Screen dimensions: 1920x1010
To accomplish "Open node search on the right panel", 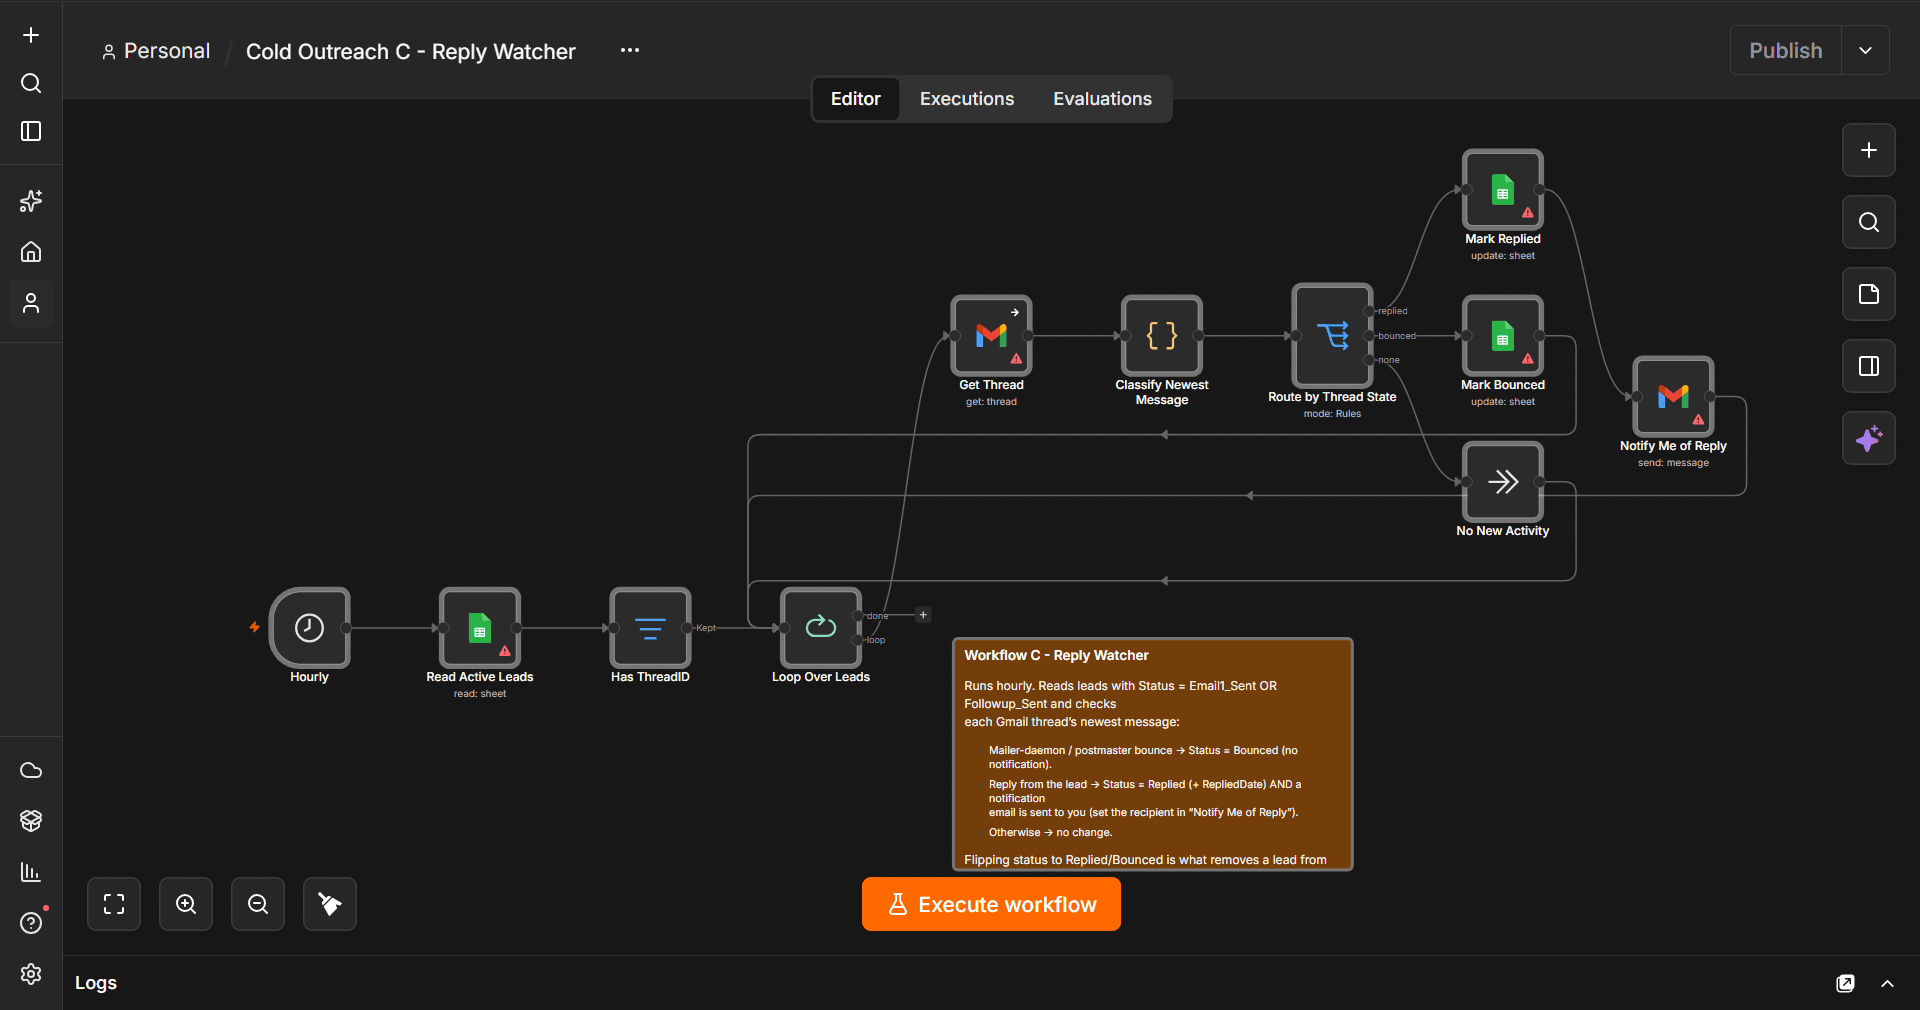I will click(1869, 222).
